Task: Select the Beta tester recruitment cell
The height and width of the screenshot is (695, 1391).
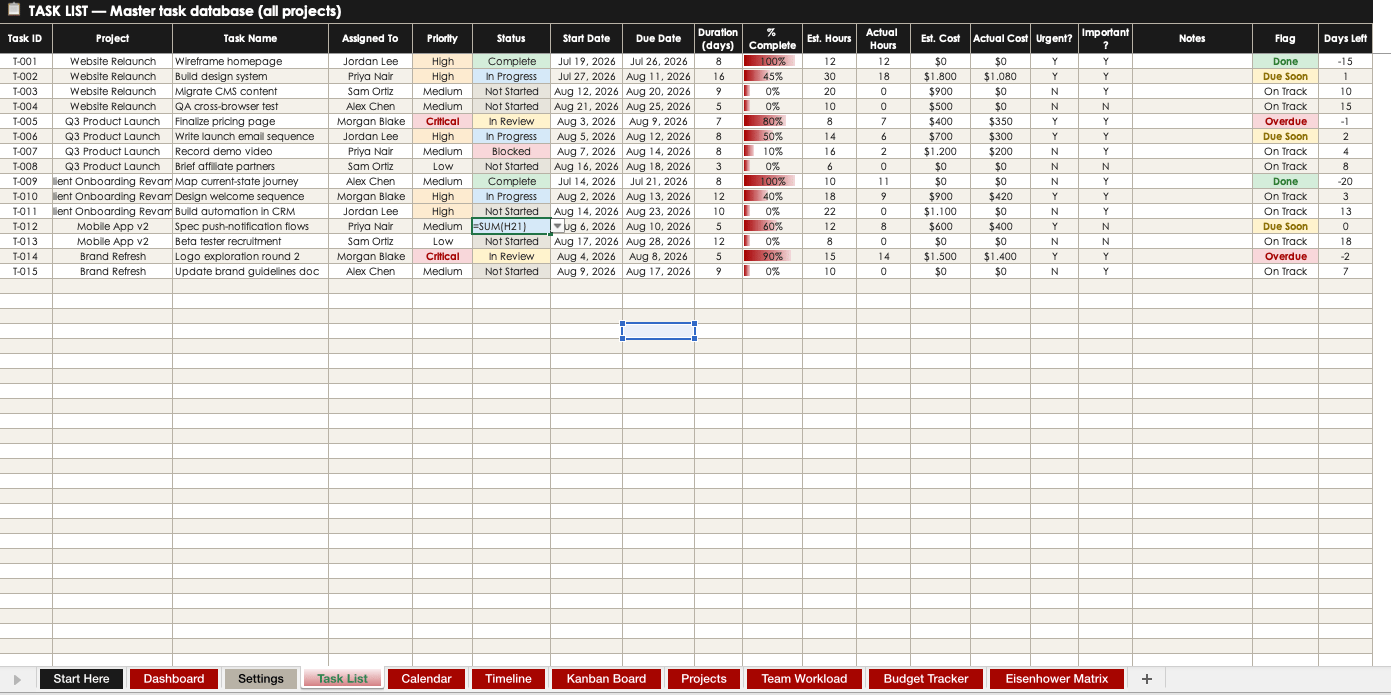Action: coord(250,242)
